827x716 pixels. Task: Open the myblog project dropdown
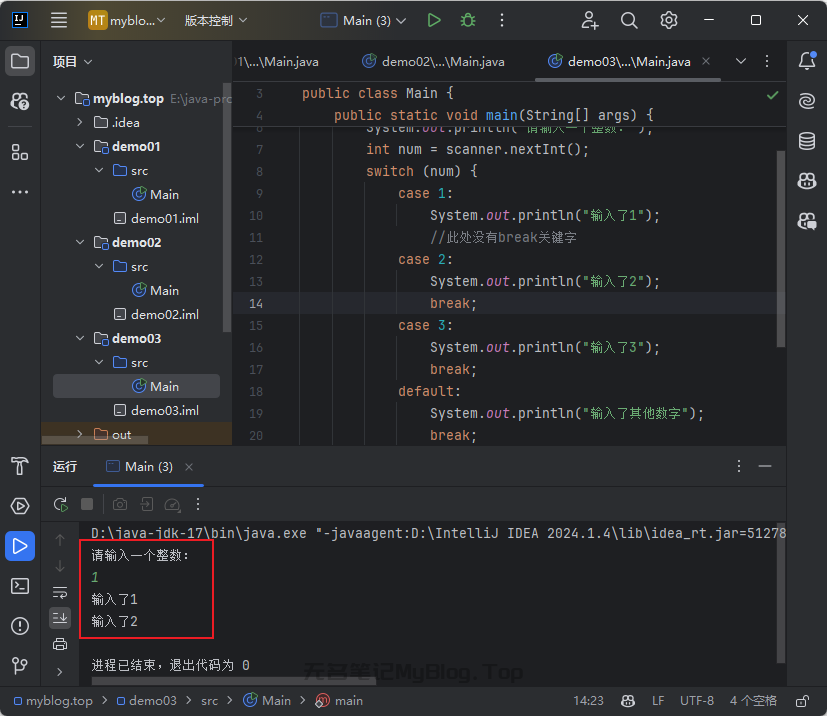pos(127,21)
